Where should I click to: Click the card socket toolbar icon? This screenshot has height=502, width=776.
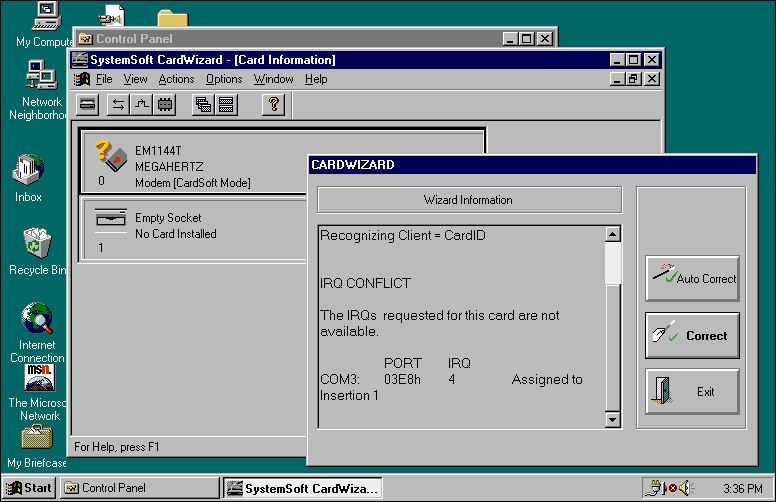pyautogui.click(x=88, y=104)
